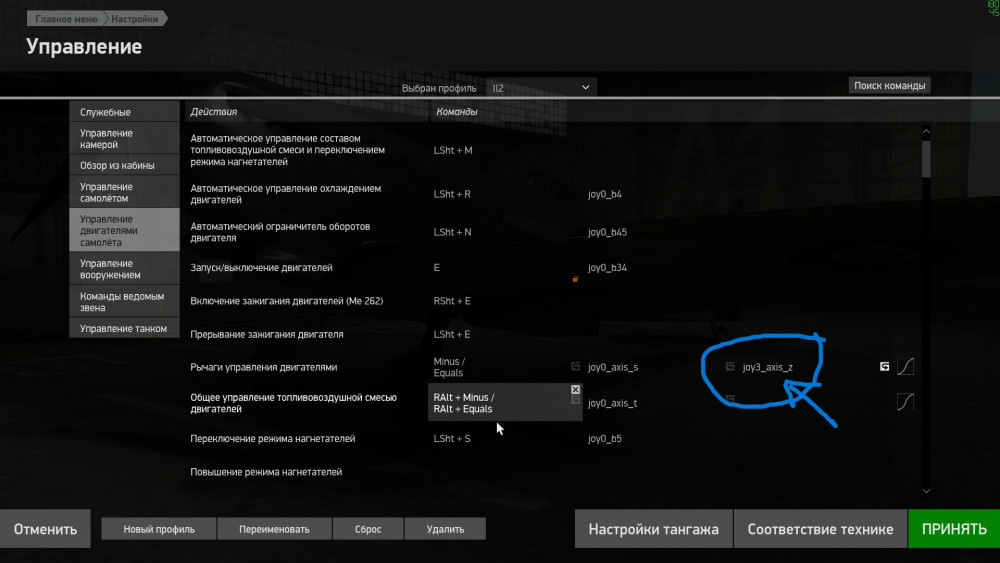This screenshot has width=1000, height=563.
Task: Create a profile with Новый профиль
Action: 159,529
